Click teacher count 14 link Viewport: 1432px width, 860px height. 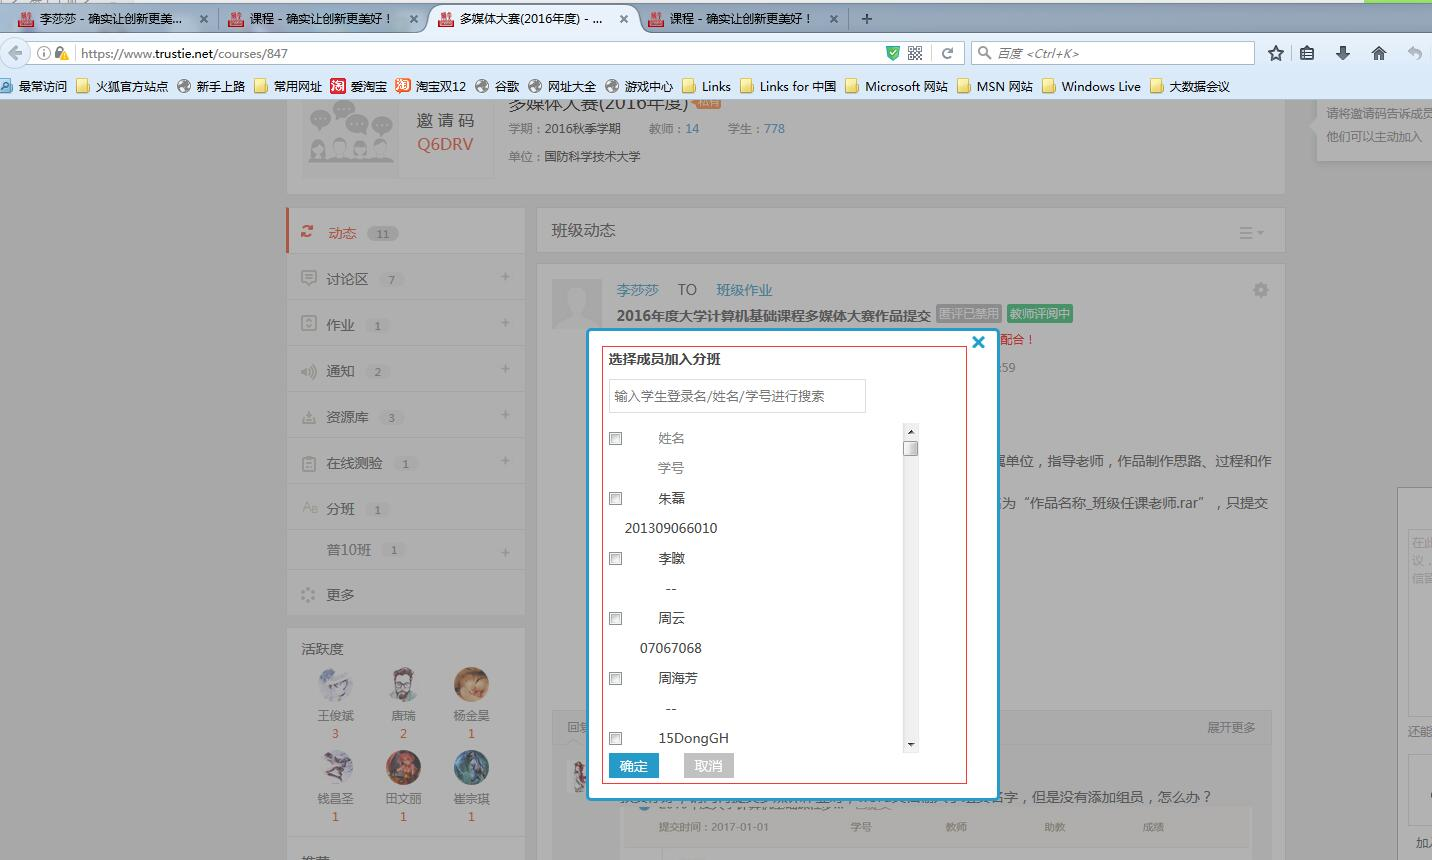click(692, 129)
